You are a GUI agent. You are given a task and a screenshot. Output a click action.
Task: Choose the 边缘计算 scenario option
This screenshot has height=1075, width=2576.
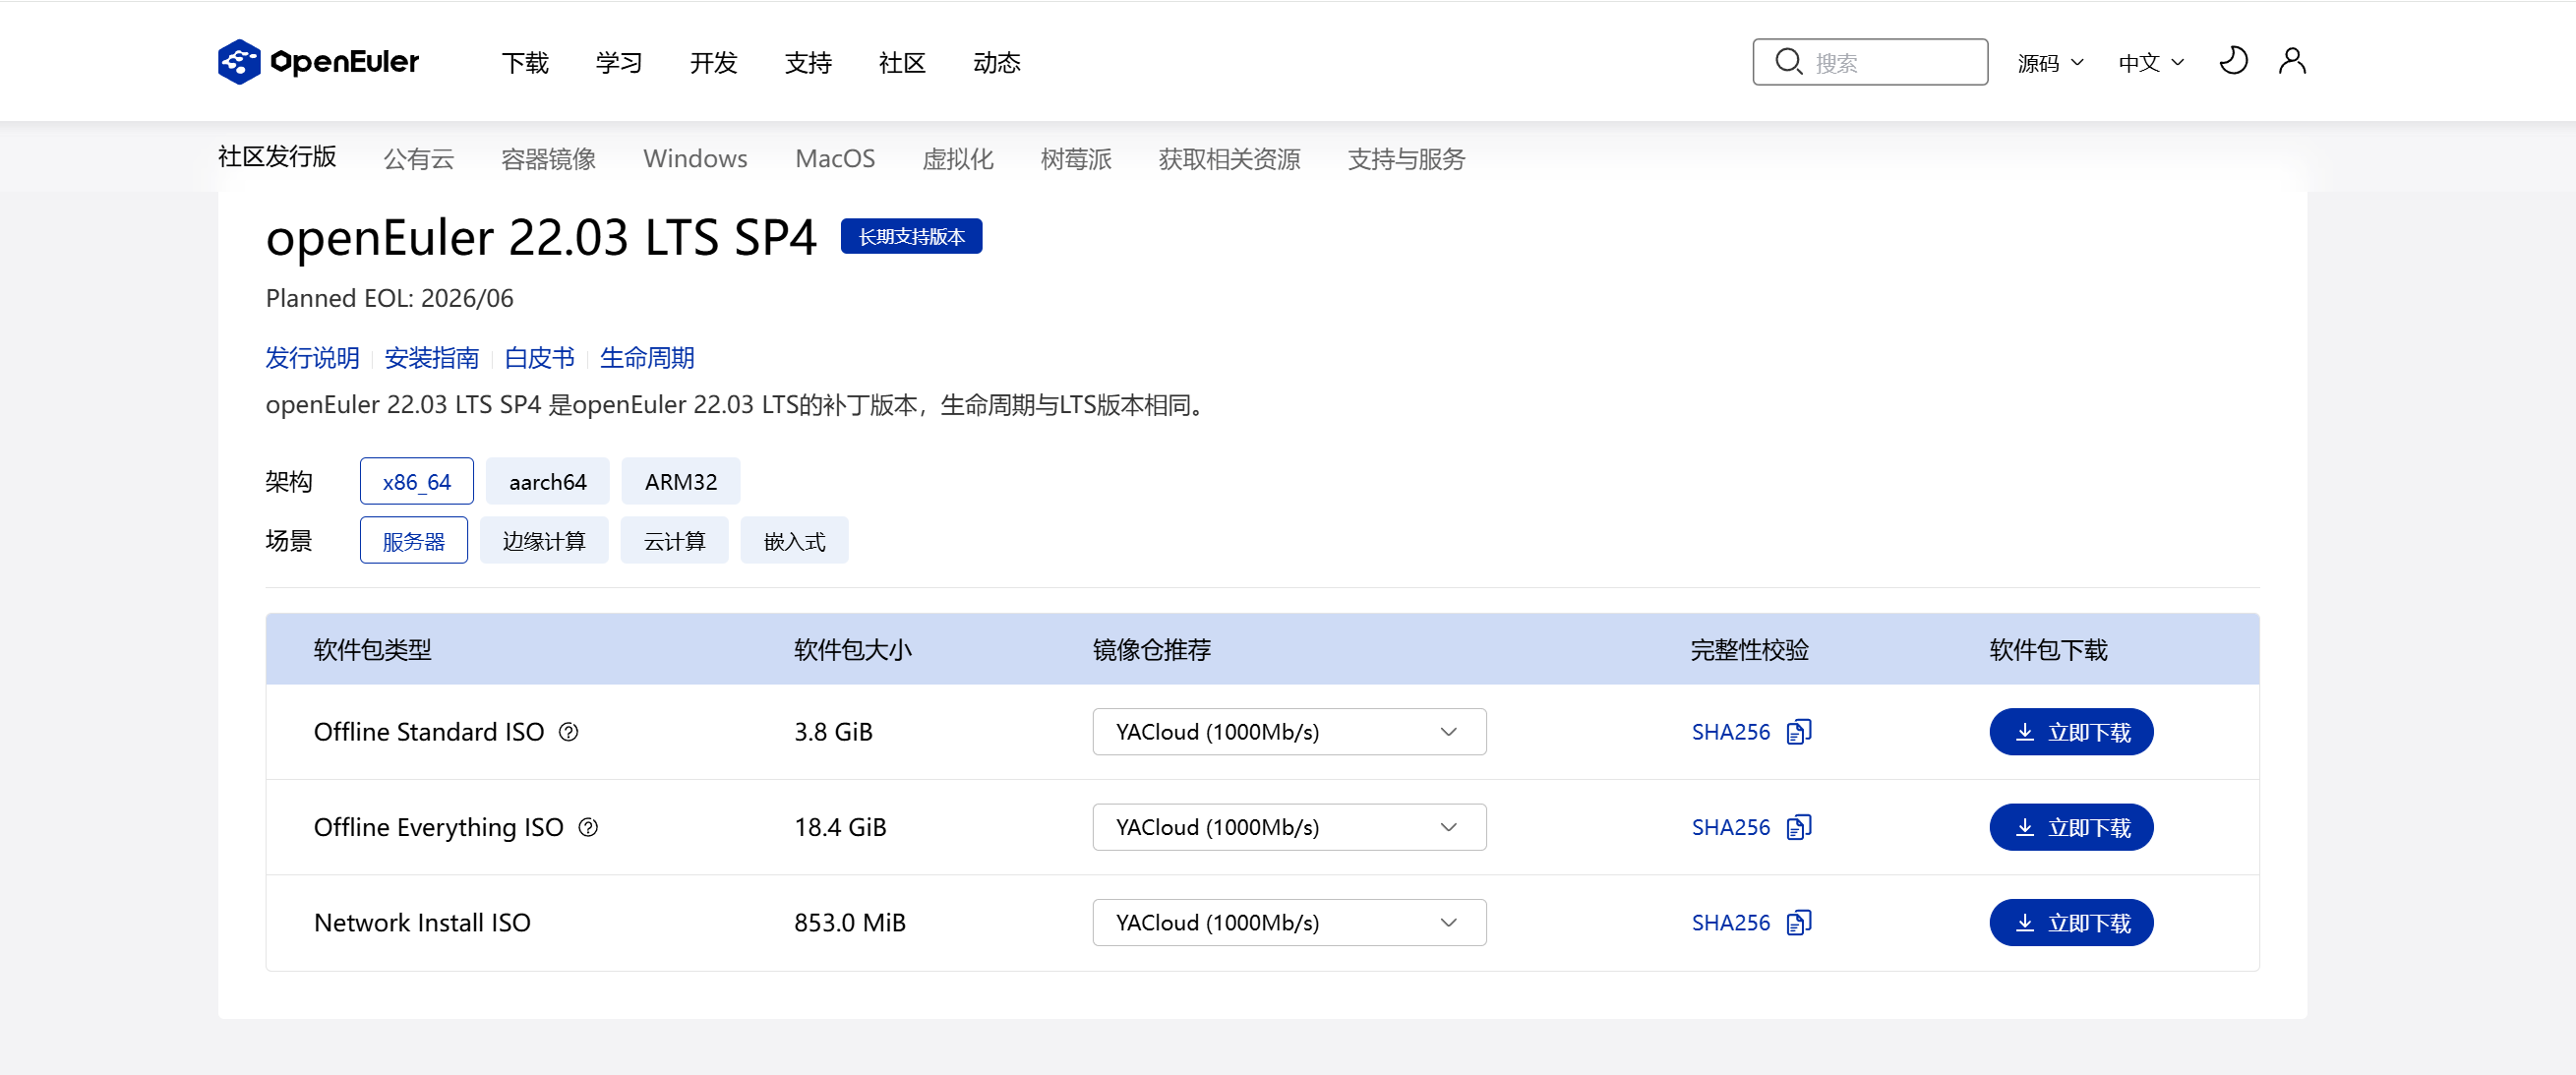tap(543, 541)
